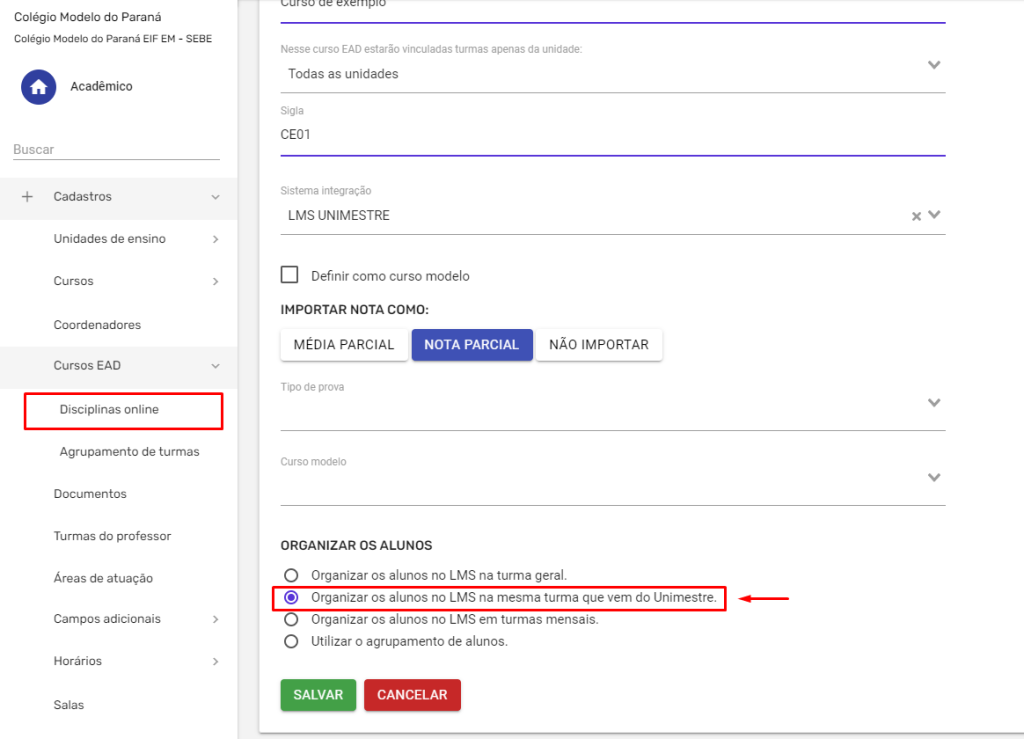This screenshot has width=1024, height=739.
Task: Select the 'turmas mensais' radio option
Action: (x=291, y=619)
